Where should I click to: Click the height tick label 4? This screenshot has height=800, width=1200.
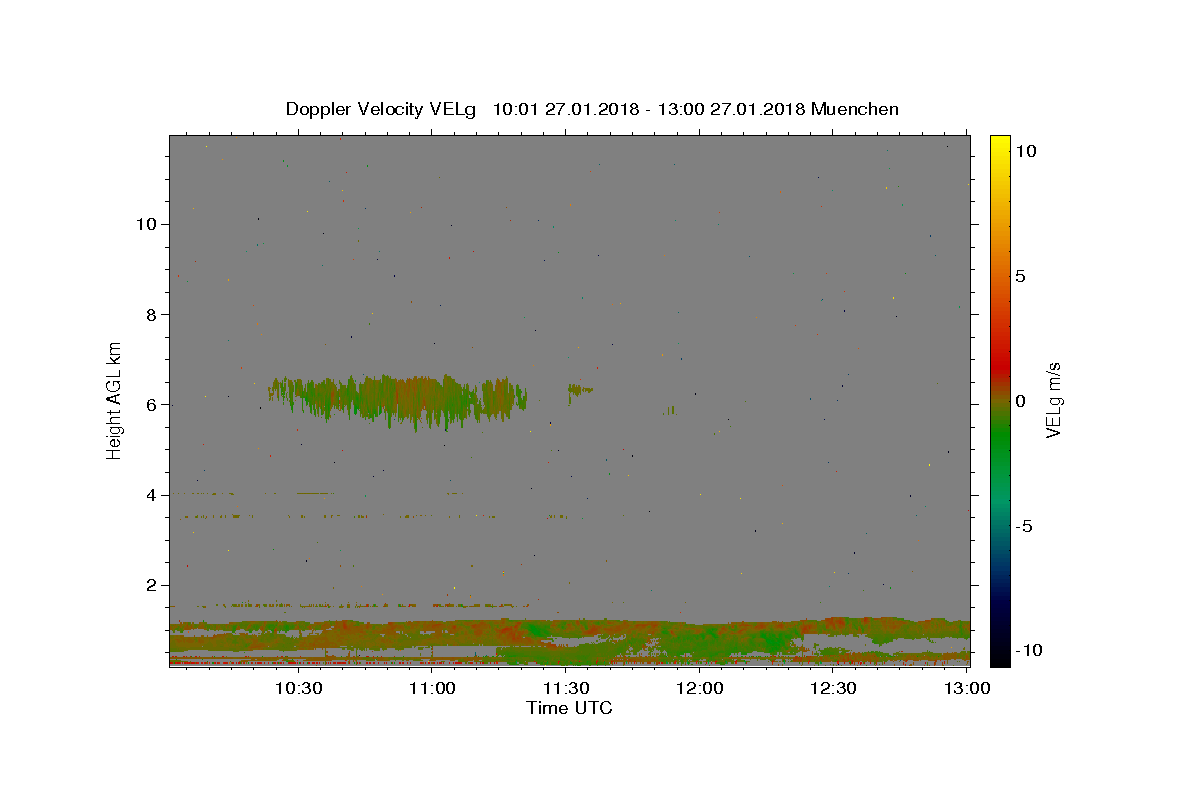[x=152, y=495]
